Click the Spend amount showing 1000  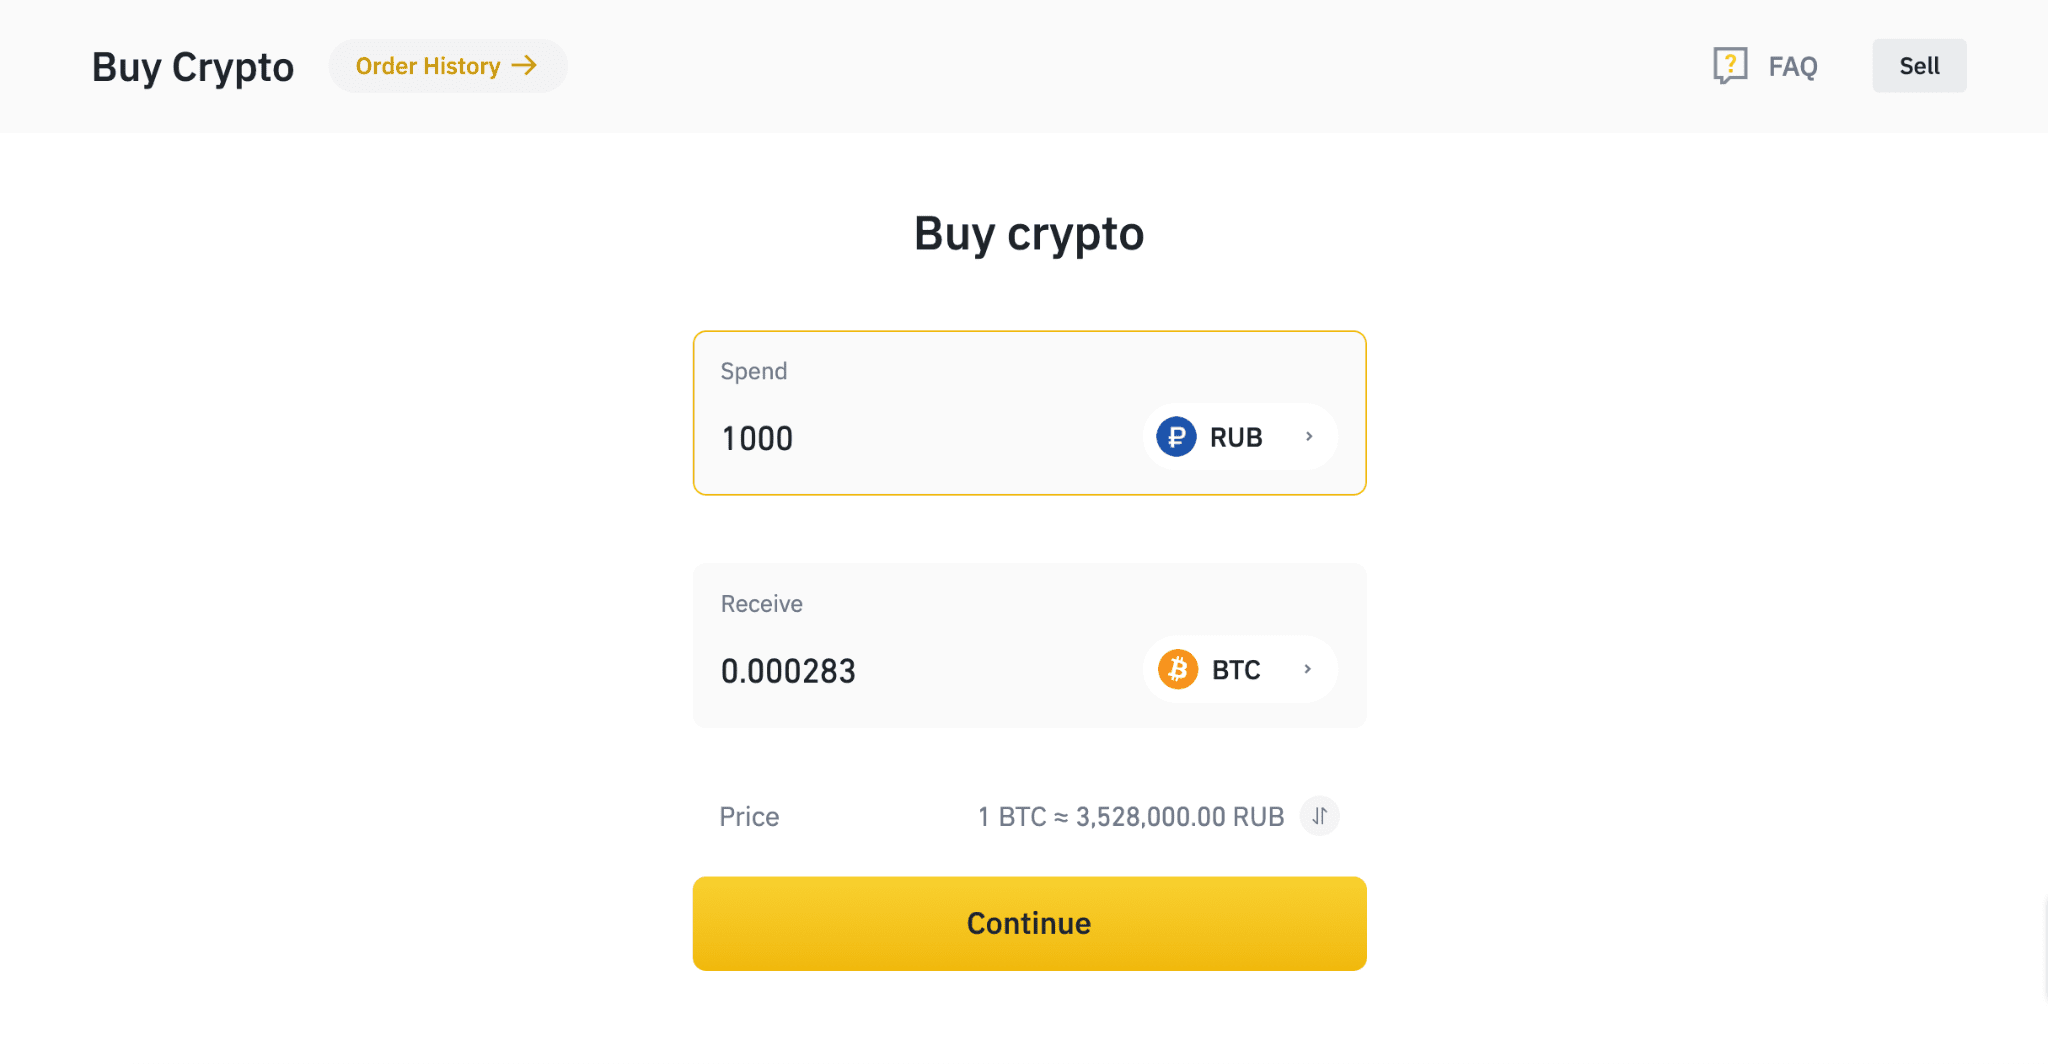(x=757, y=437)
